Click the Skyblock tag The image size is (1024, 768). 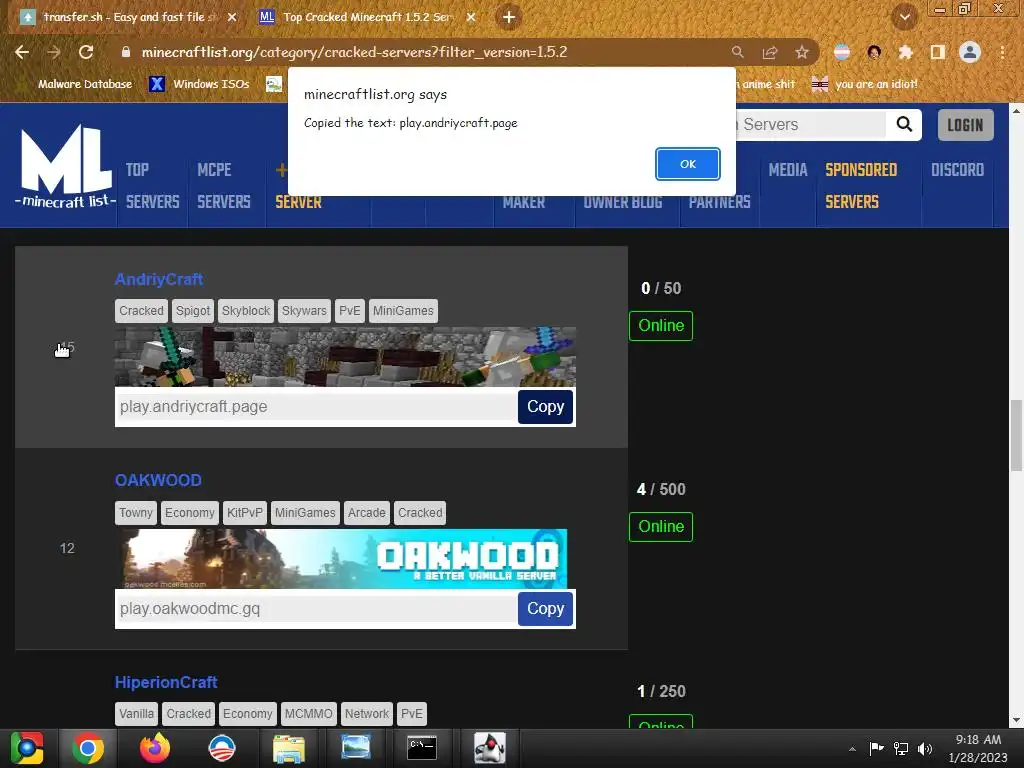[246, 311]
